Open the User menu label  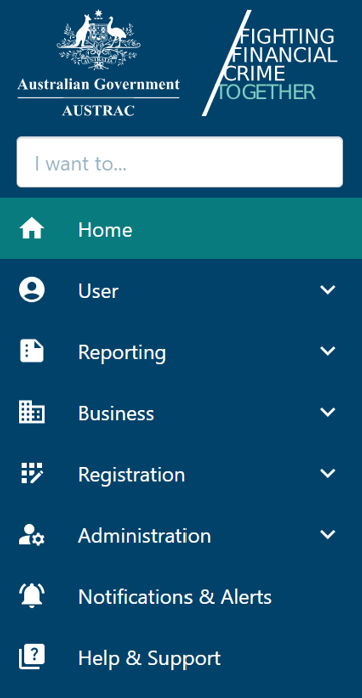(x=98, y=291)
